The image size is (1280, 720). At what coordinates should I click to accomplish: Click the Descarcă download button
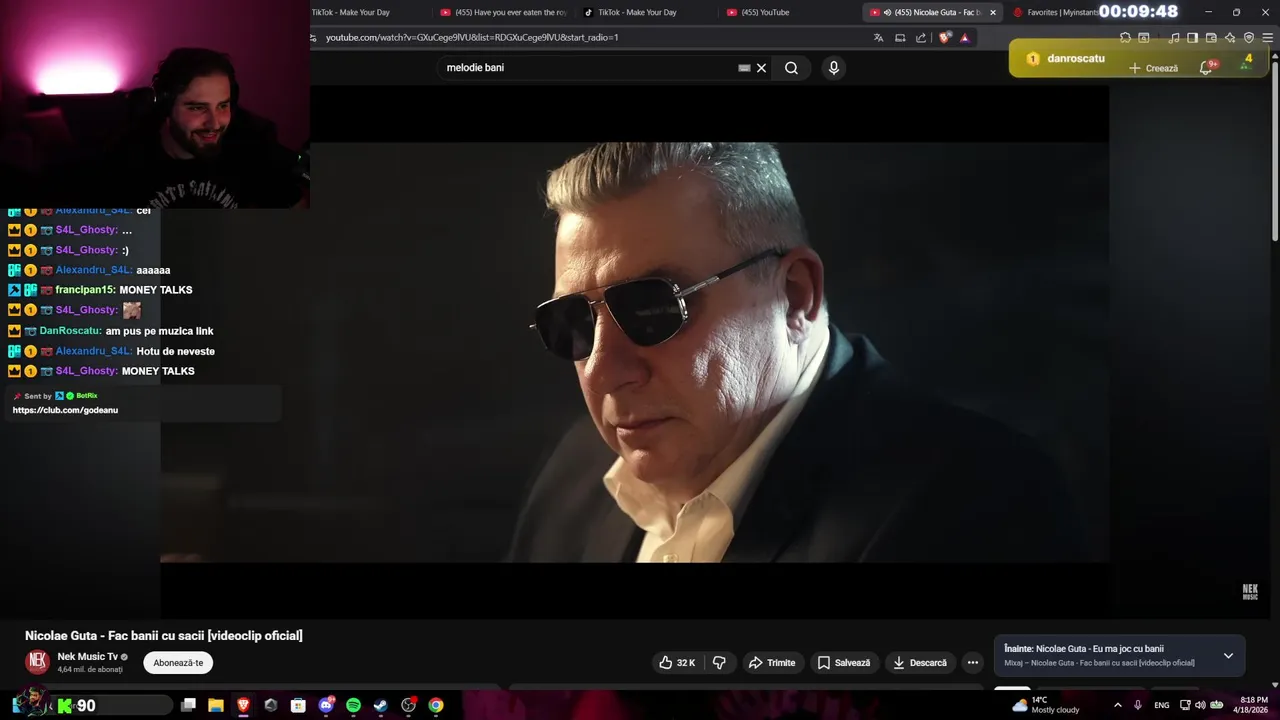click(x=920, y=663)
